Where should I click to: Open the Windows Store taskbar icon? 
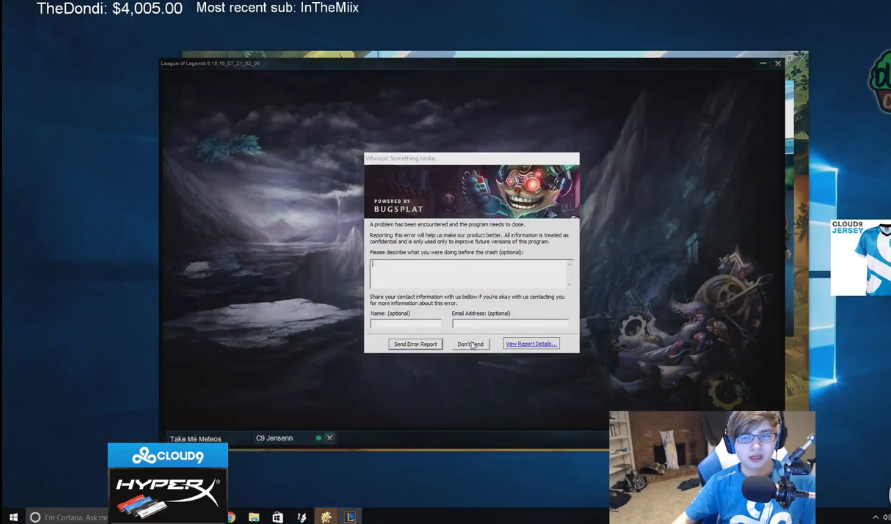click(277, 517)
